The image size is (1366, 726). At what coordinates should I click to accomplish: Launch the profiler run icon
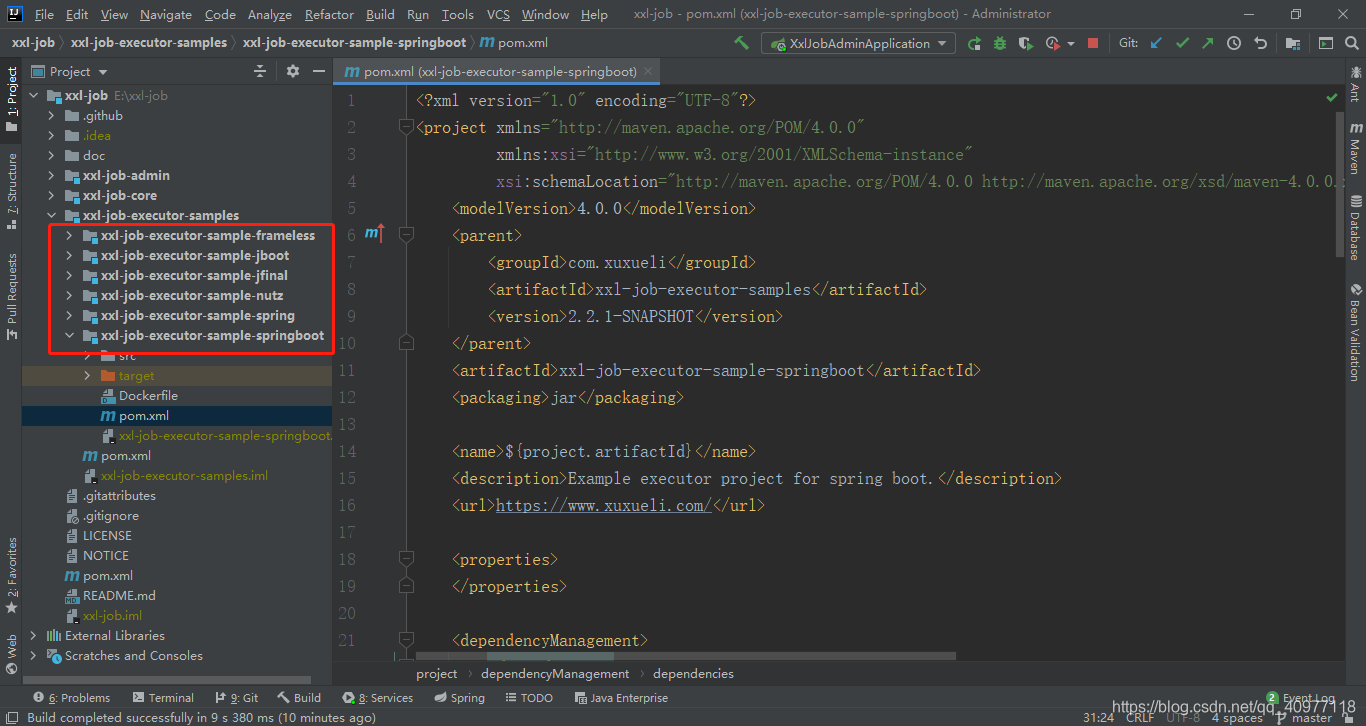tap(1052, 43)
